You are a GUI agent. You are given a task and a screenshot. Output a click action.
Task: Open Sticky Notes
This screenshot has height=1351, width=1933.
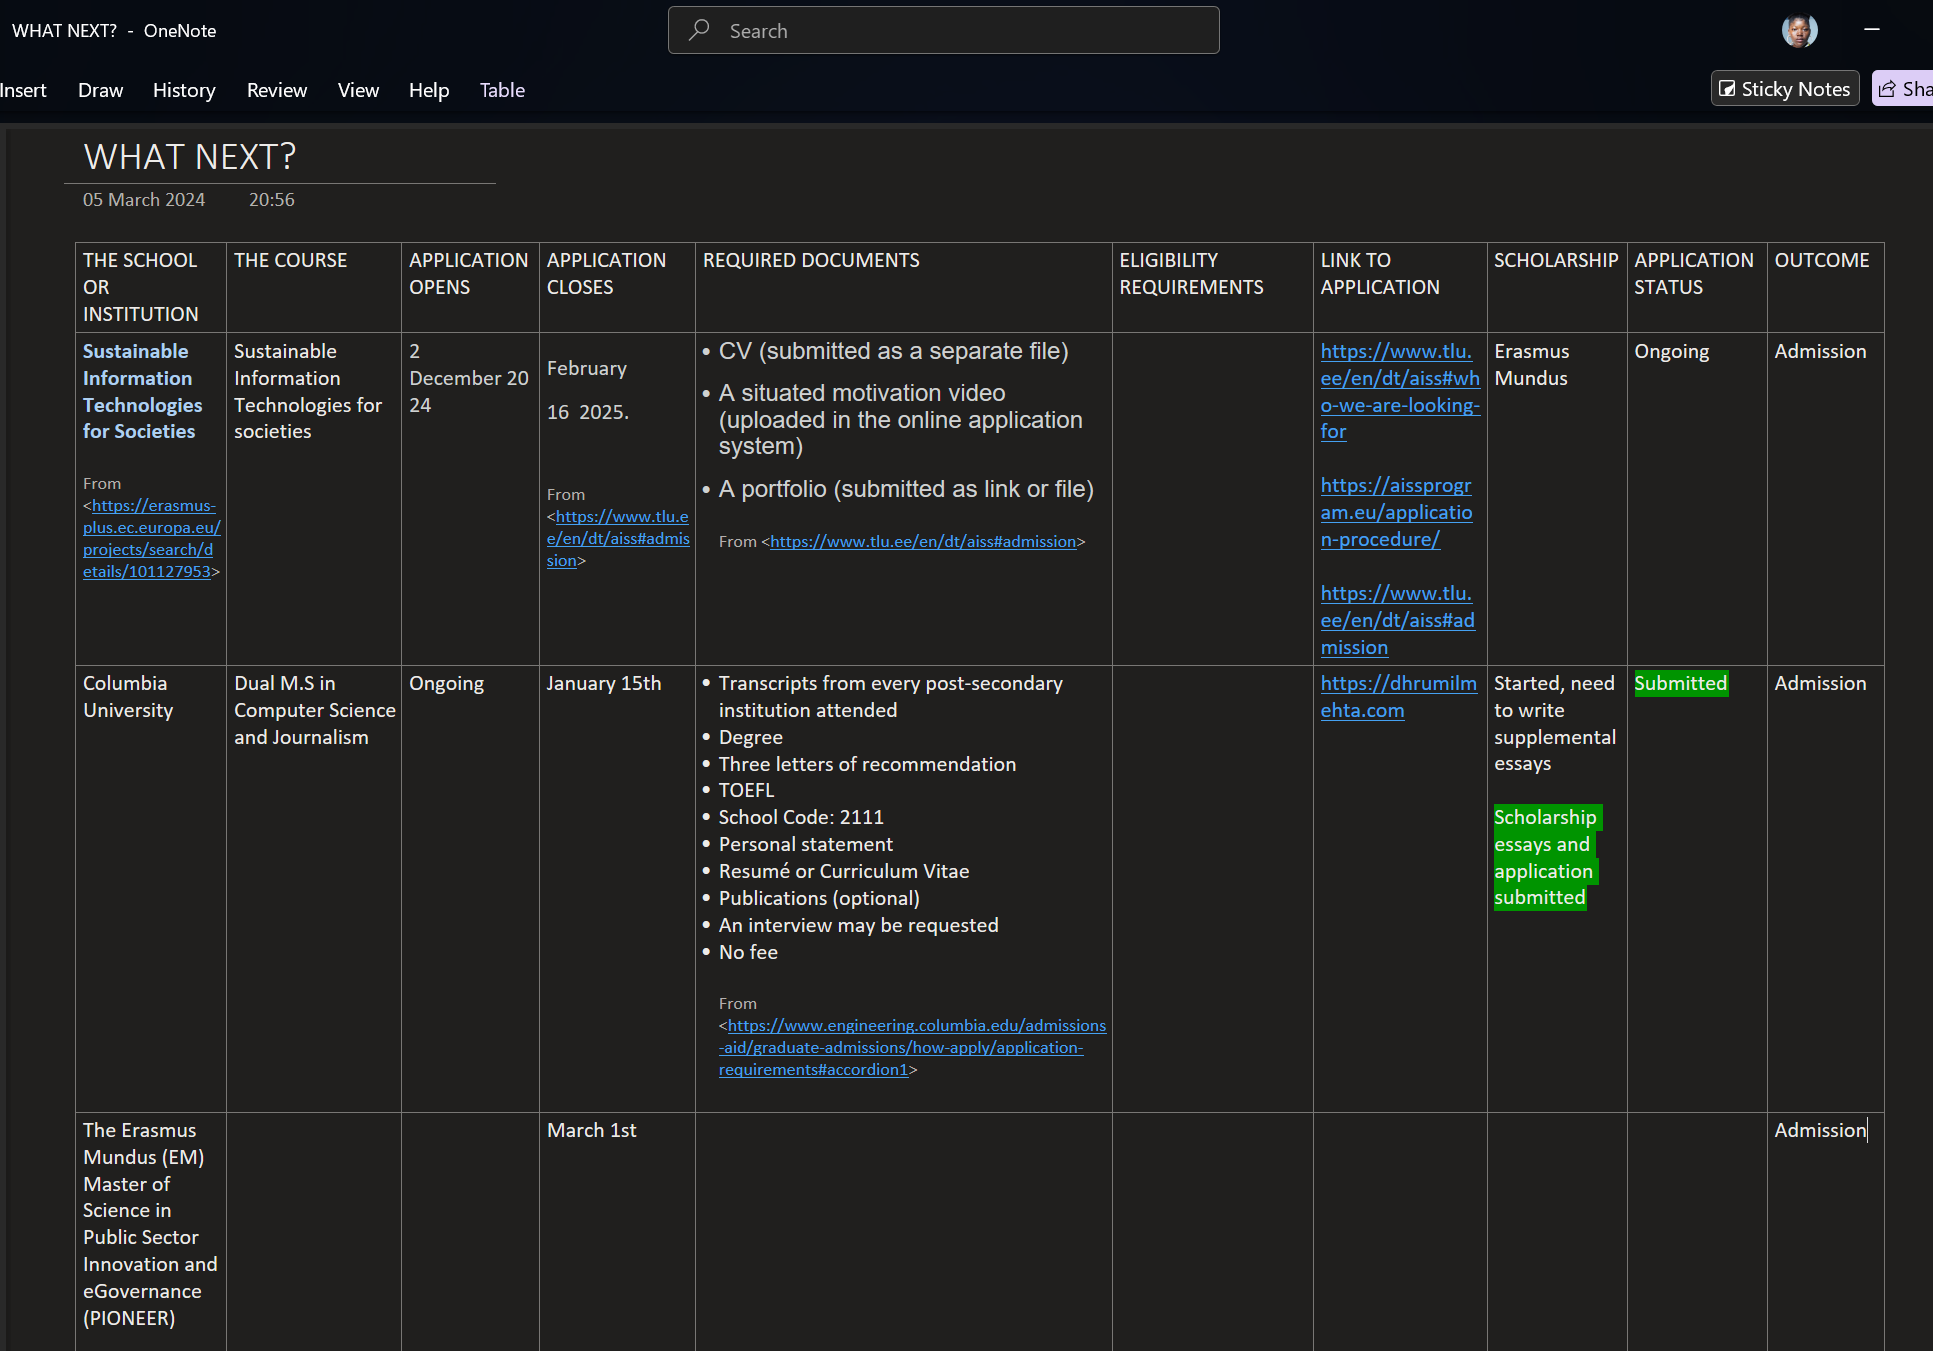[1785, 89]
